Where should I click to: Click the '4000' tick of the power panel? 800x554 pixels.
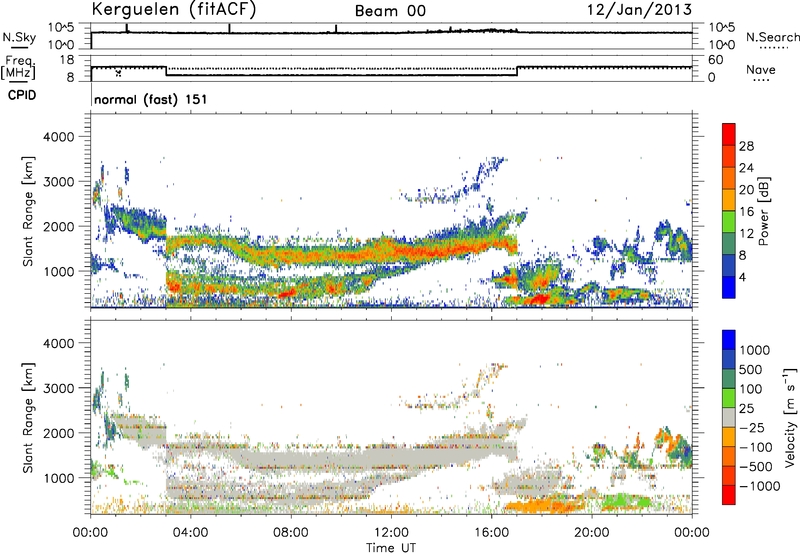58,137
